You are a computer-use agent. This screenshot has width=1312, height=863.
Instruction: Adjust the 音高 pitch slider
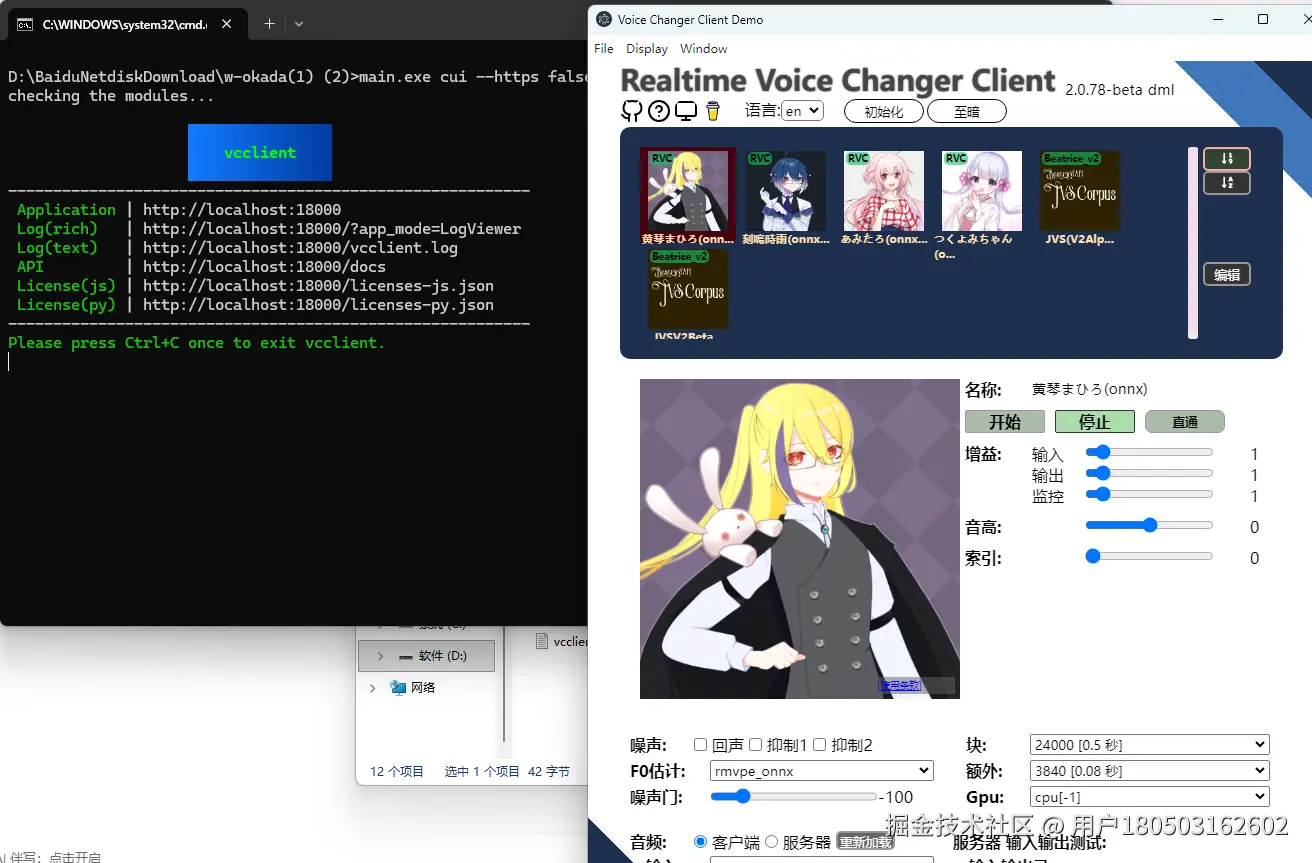(x=1149, y=525)
